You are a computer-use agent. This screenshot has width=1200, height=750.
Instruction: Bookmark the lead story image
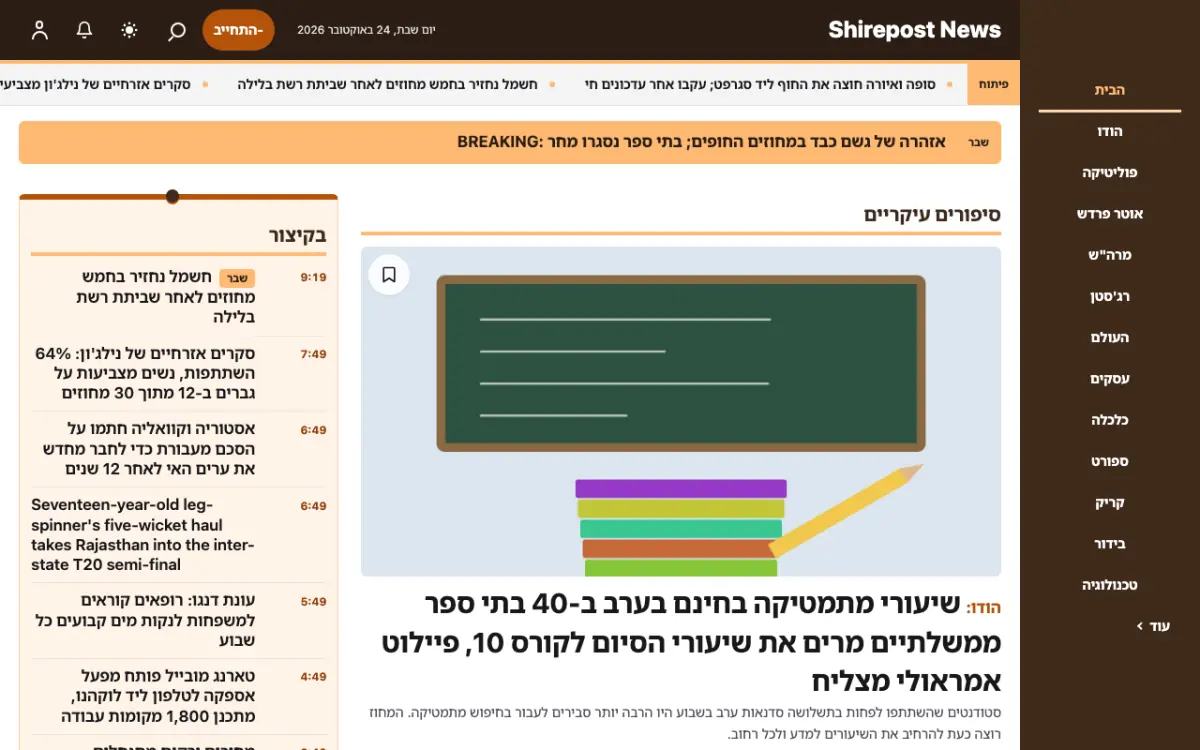pyautogui.click(x=389, y=274)
